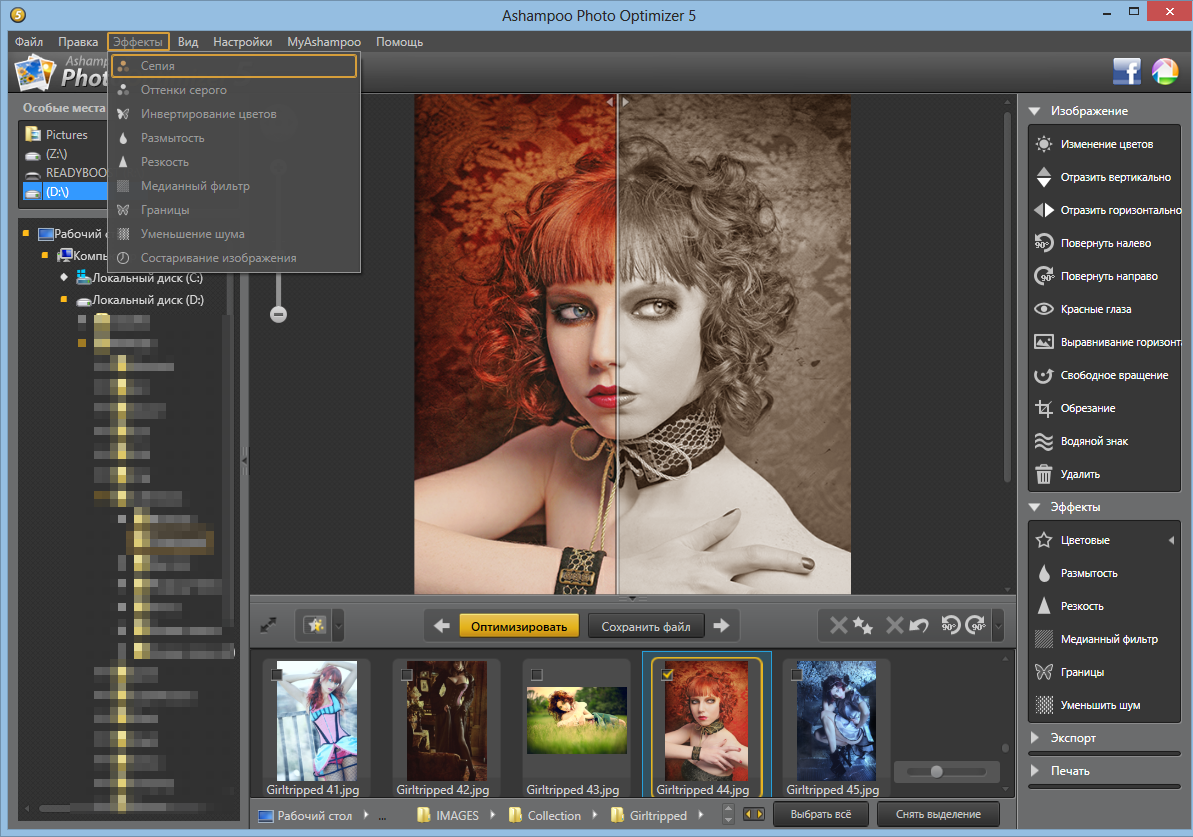The width and height of the screenshot is (1193, 837).
Task: Click the red-eye correction eye icon
Action: click(x=1044, y=309)
